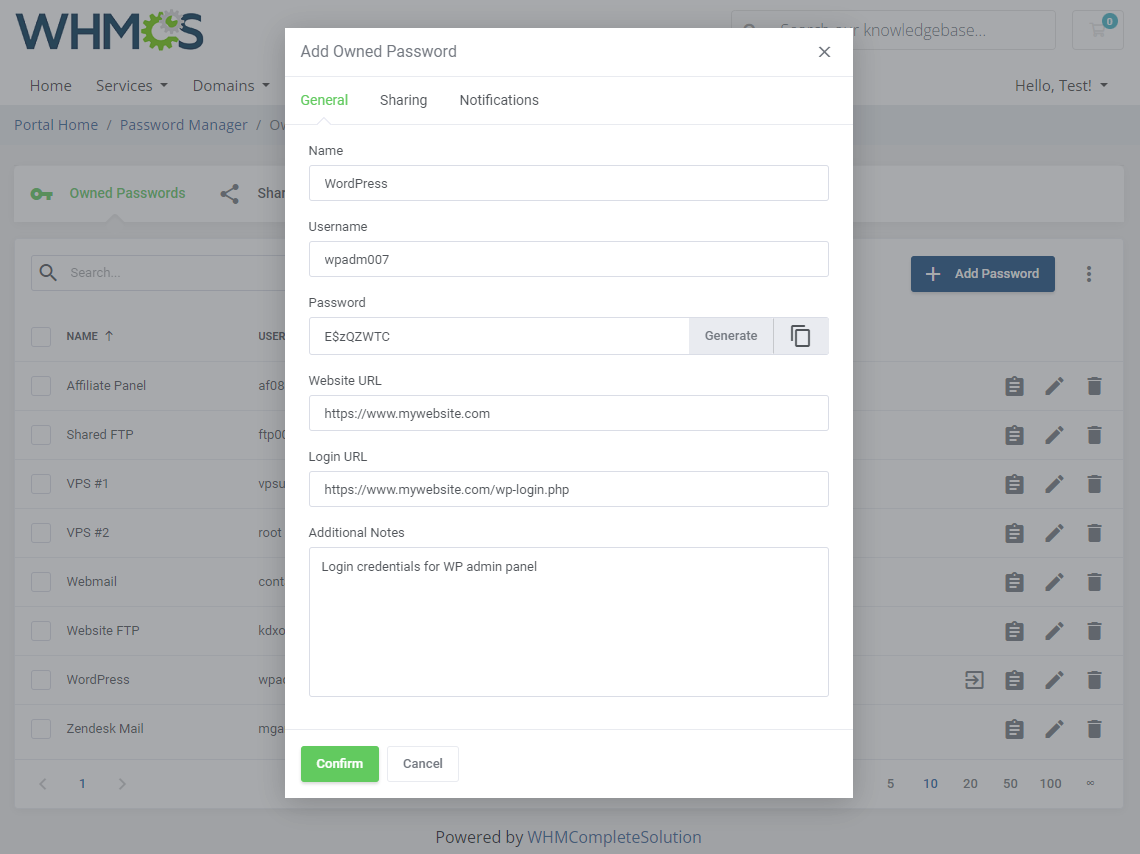The width and height of the screenshot is (1140, 854).
Task: Open the three-dot more options menu
Action: tap(1088, 274)
